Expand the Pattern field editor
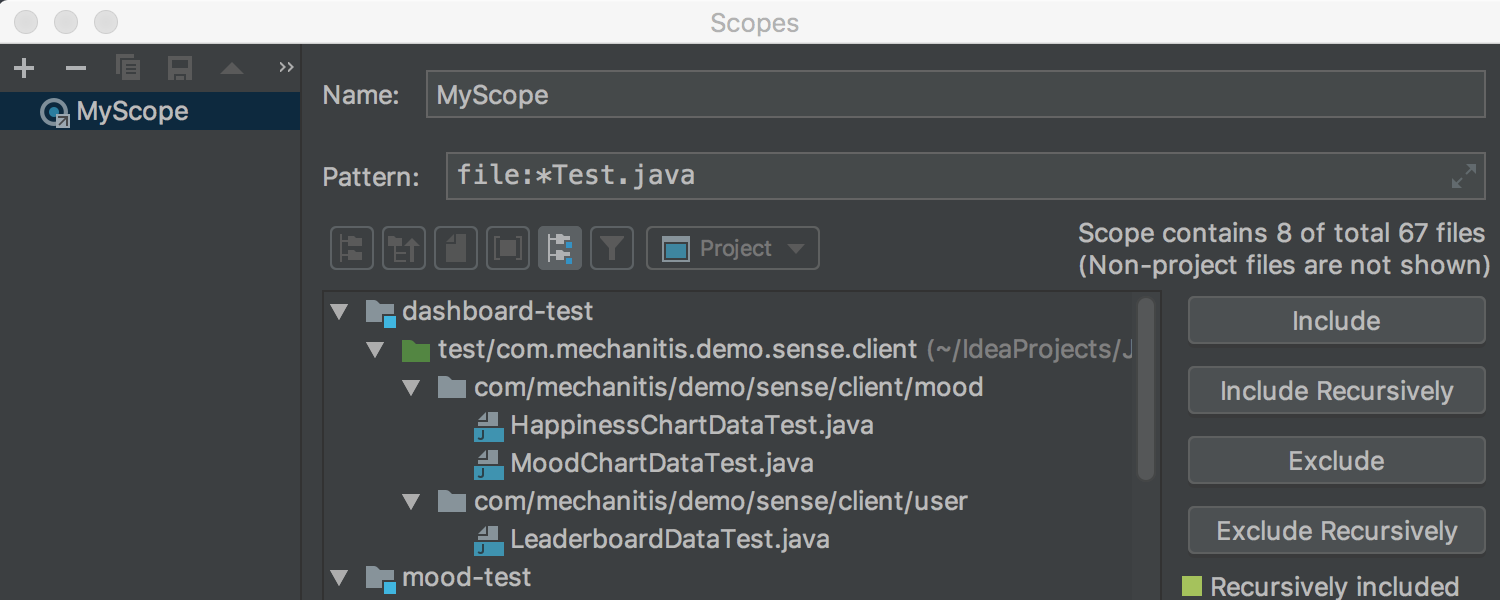The width and height of the screenshot is (1500, 600). tap(1463, 177)
